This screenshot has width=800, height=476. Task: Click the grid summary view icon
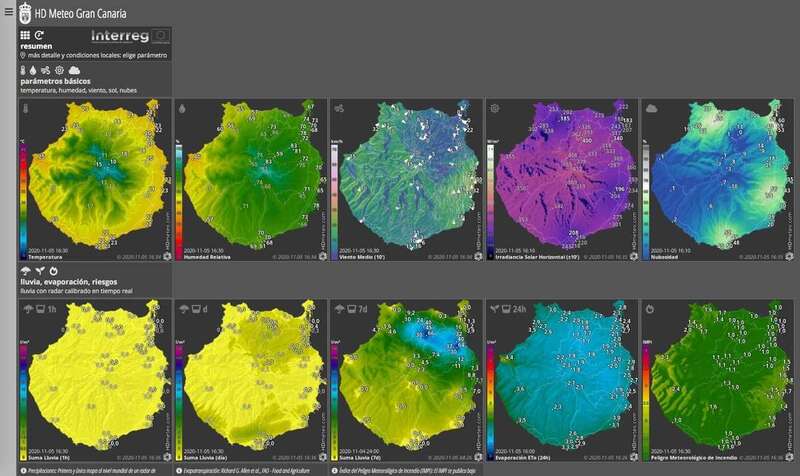click(25, 35)
